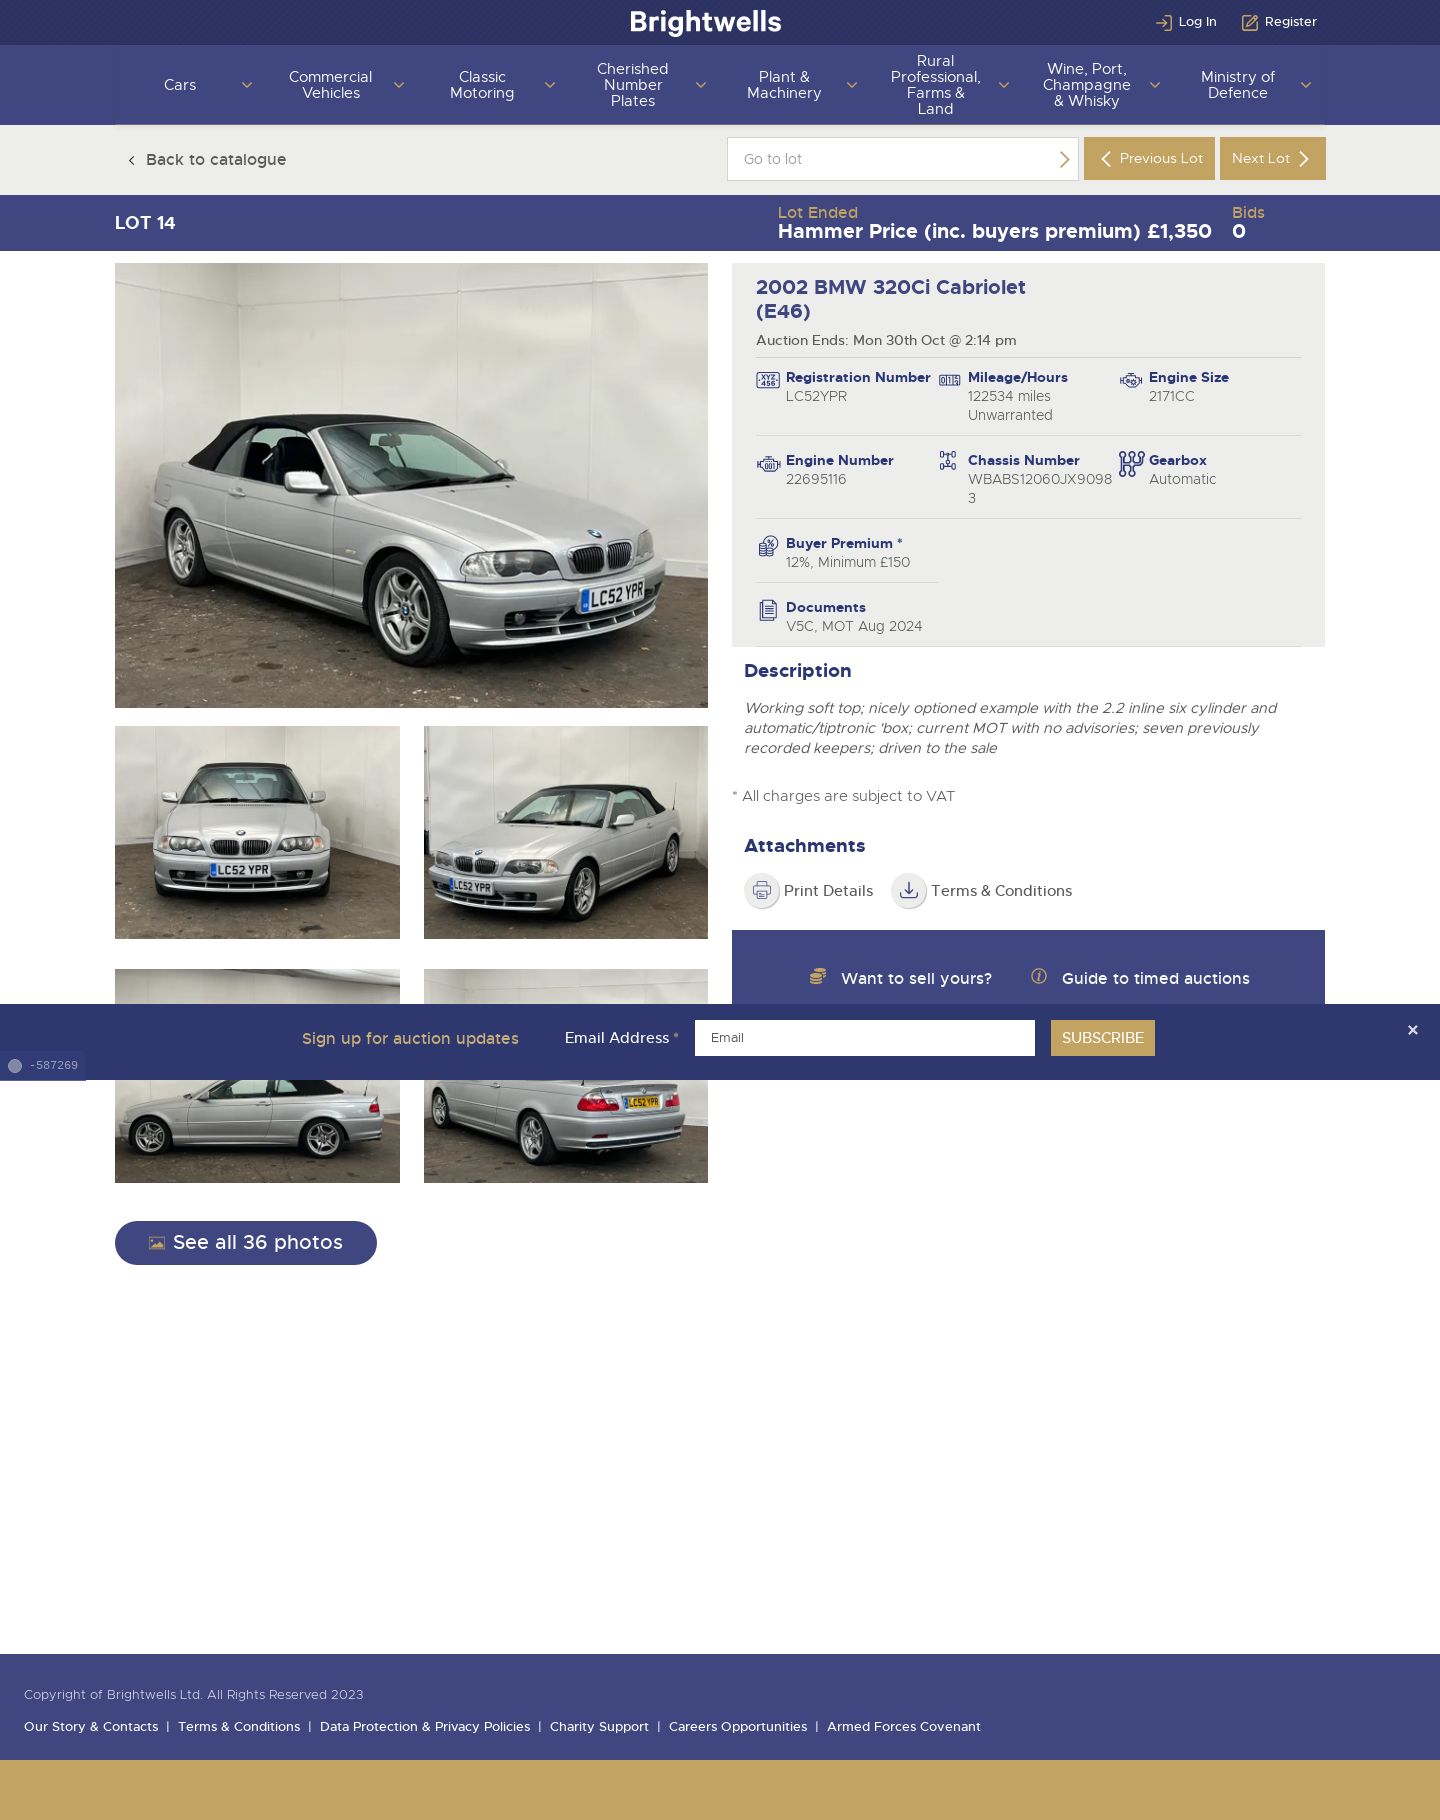Image resolution: width=1440 pixels, height=1820 pixels.
Task: Click the Registration Number plate icon
Action: click(x=768, y=380)
